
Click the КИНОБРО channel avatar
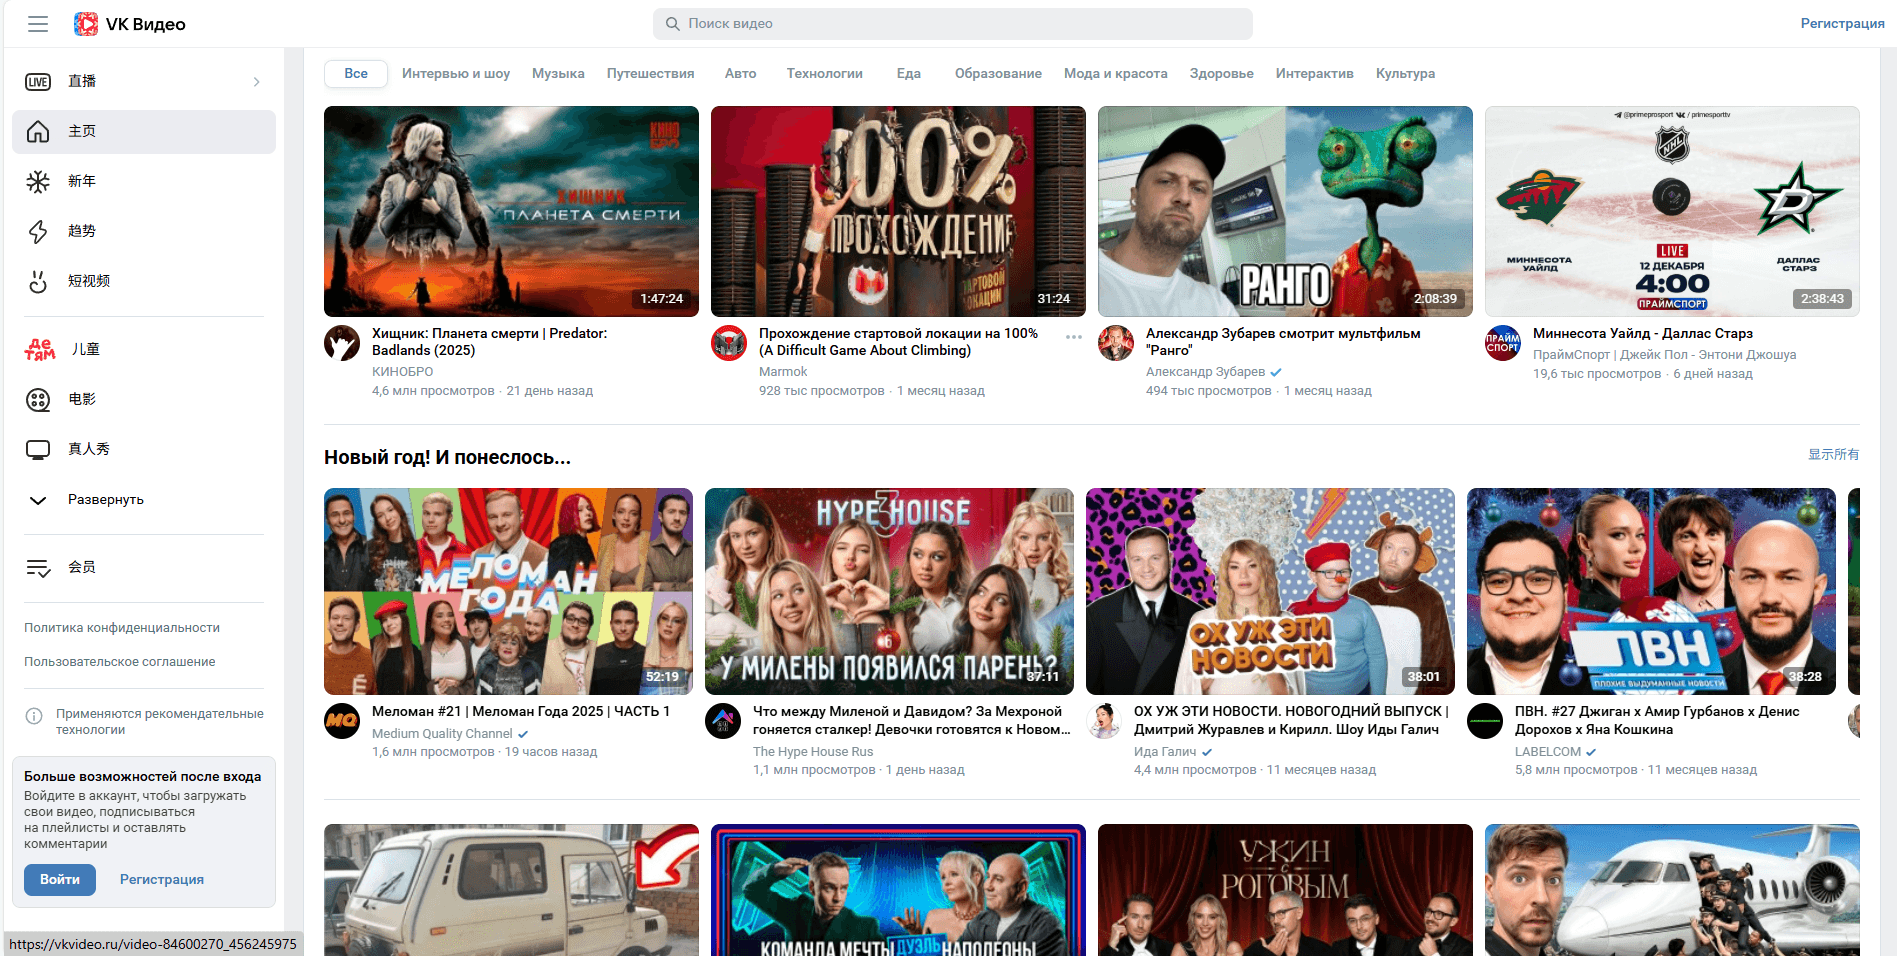coord(342,343)
